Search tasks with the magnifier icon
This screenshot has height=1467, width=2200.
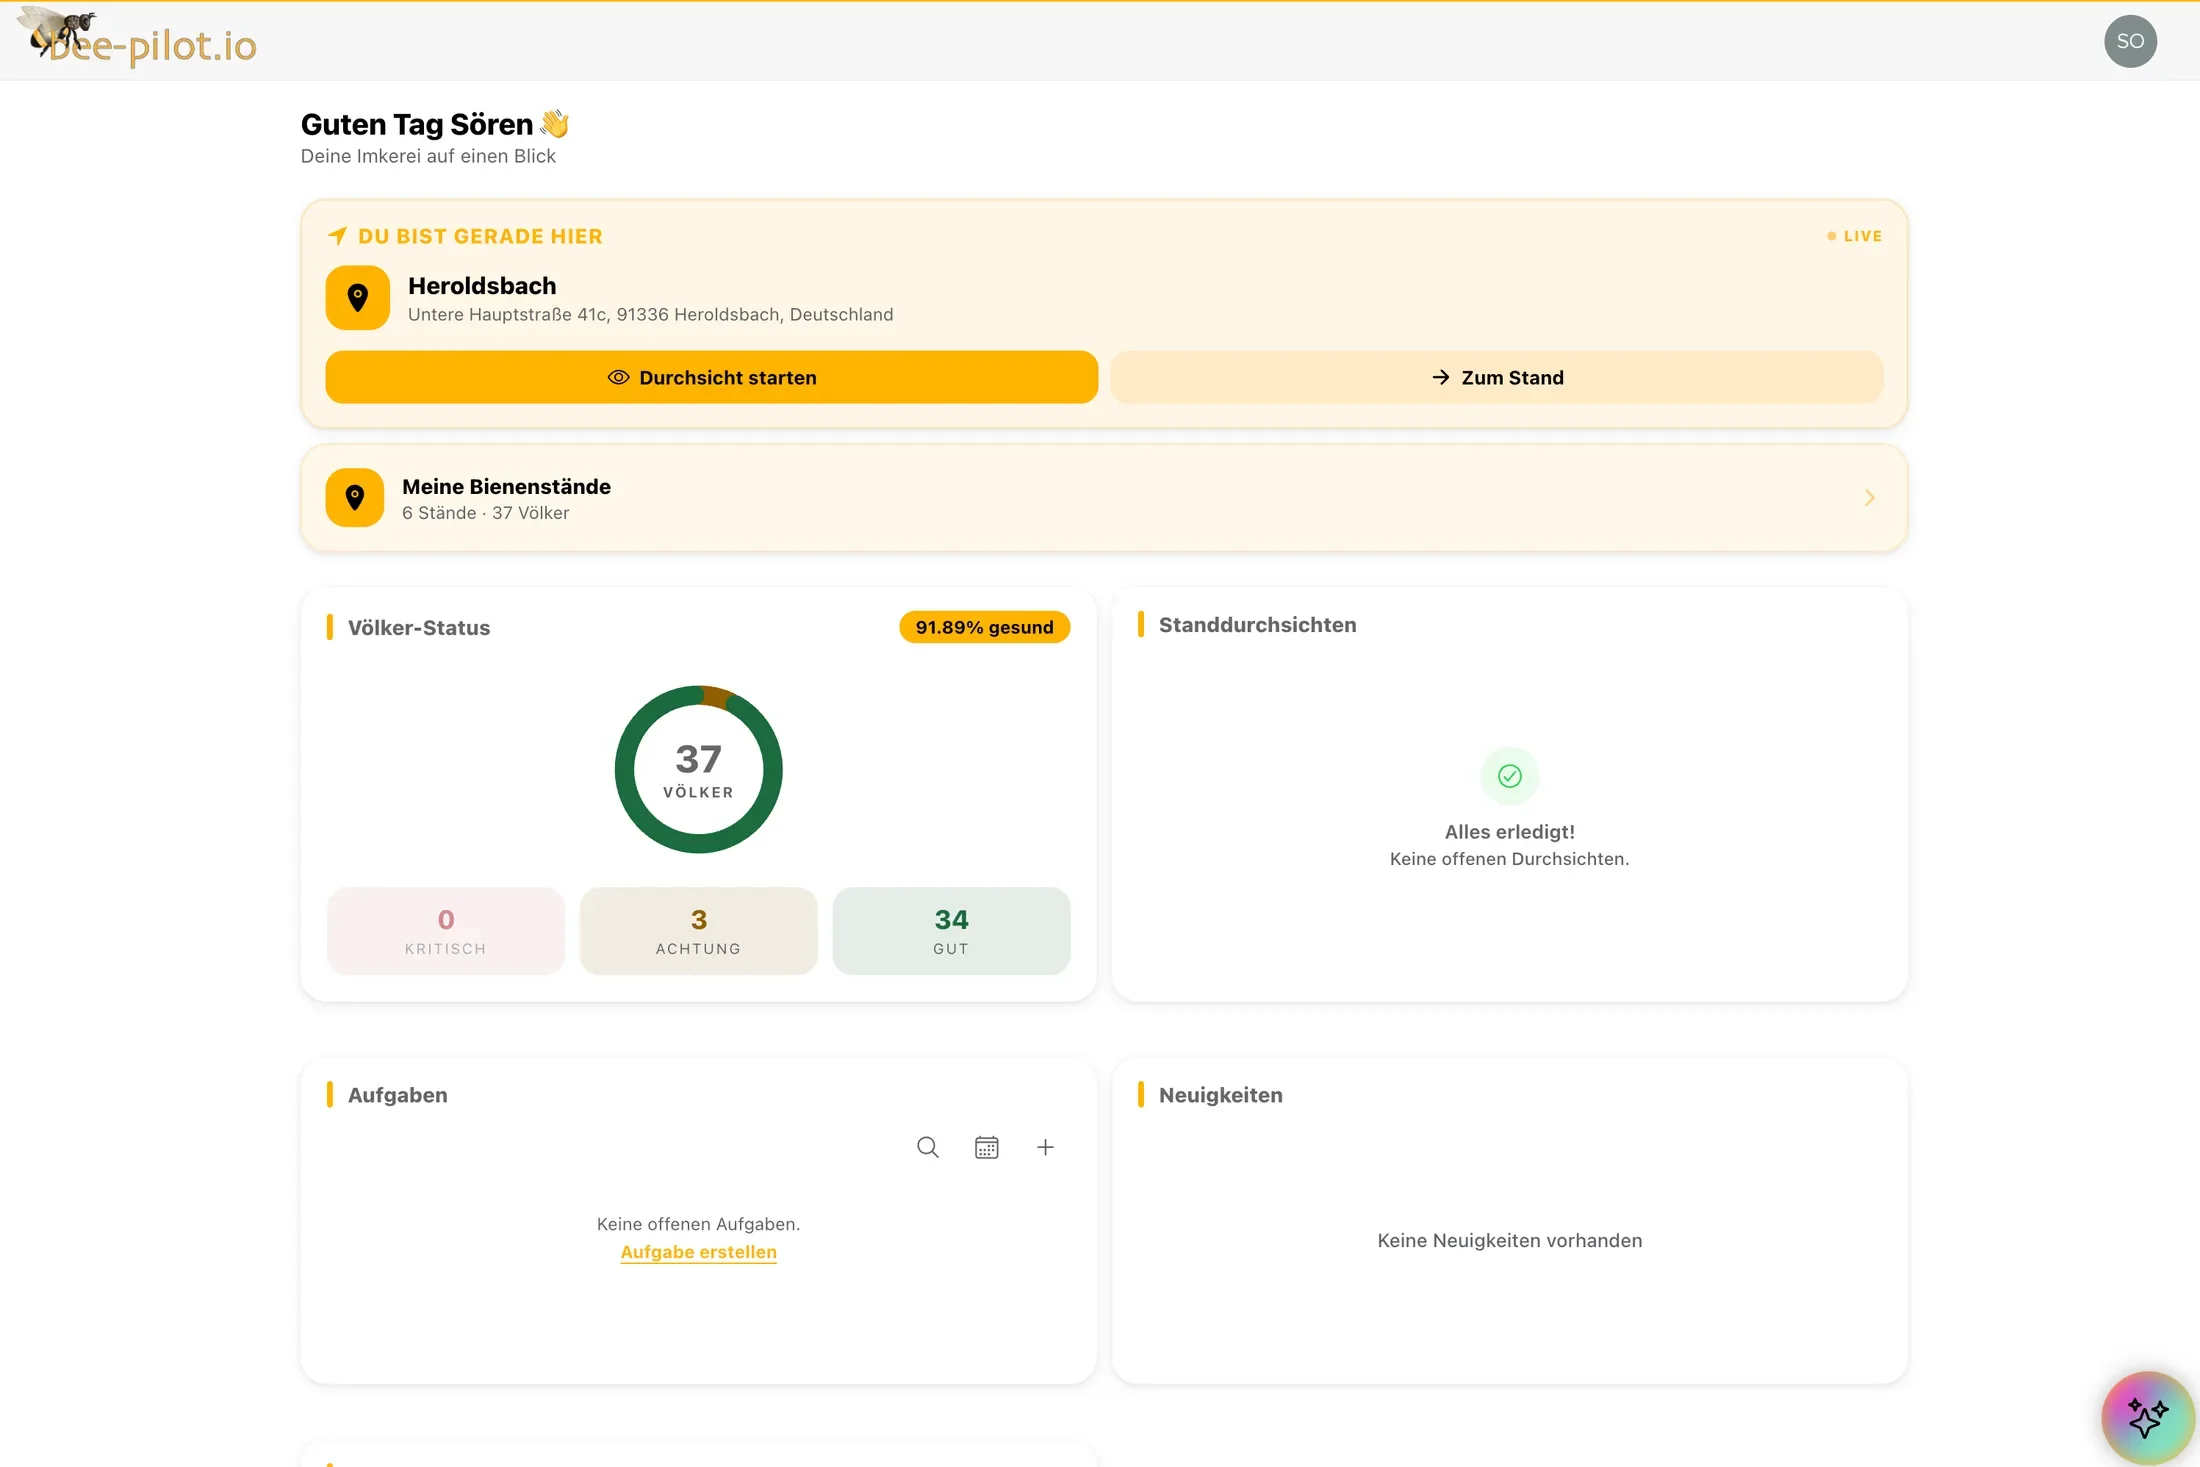click(x=928, y=1147)
